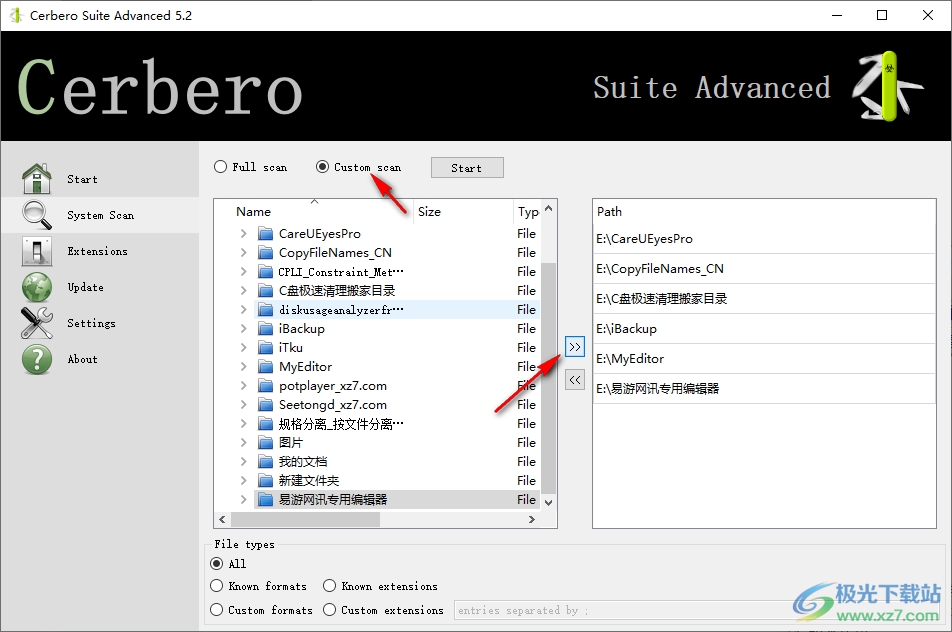Viewport: 952px width, 632px height.
Task: Select E:\CareUEyesPro in Path list
Action: pos(764,239)
